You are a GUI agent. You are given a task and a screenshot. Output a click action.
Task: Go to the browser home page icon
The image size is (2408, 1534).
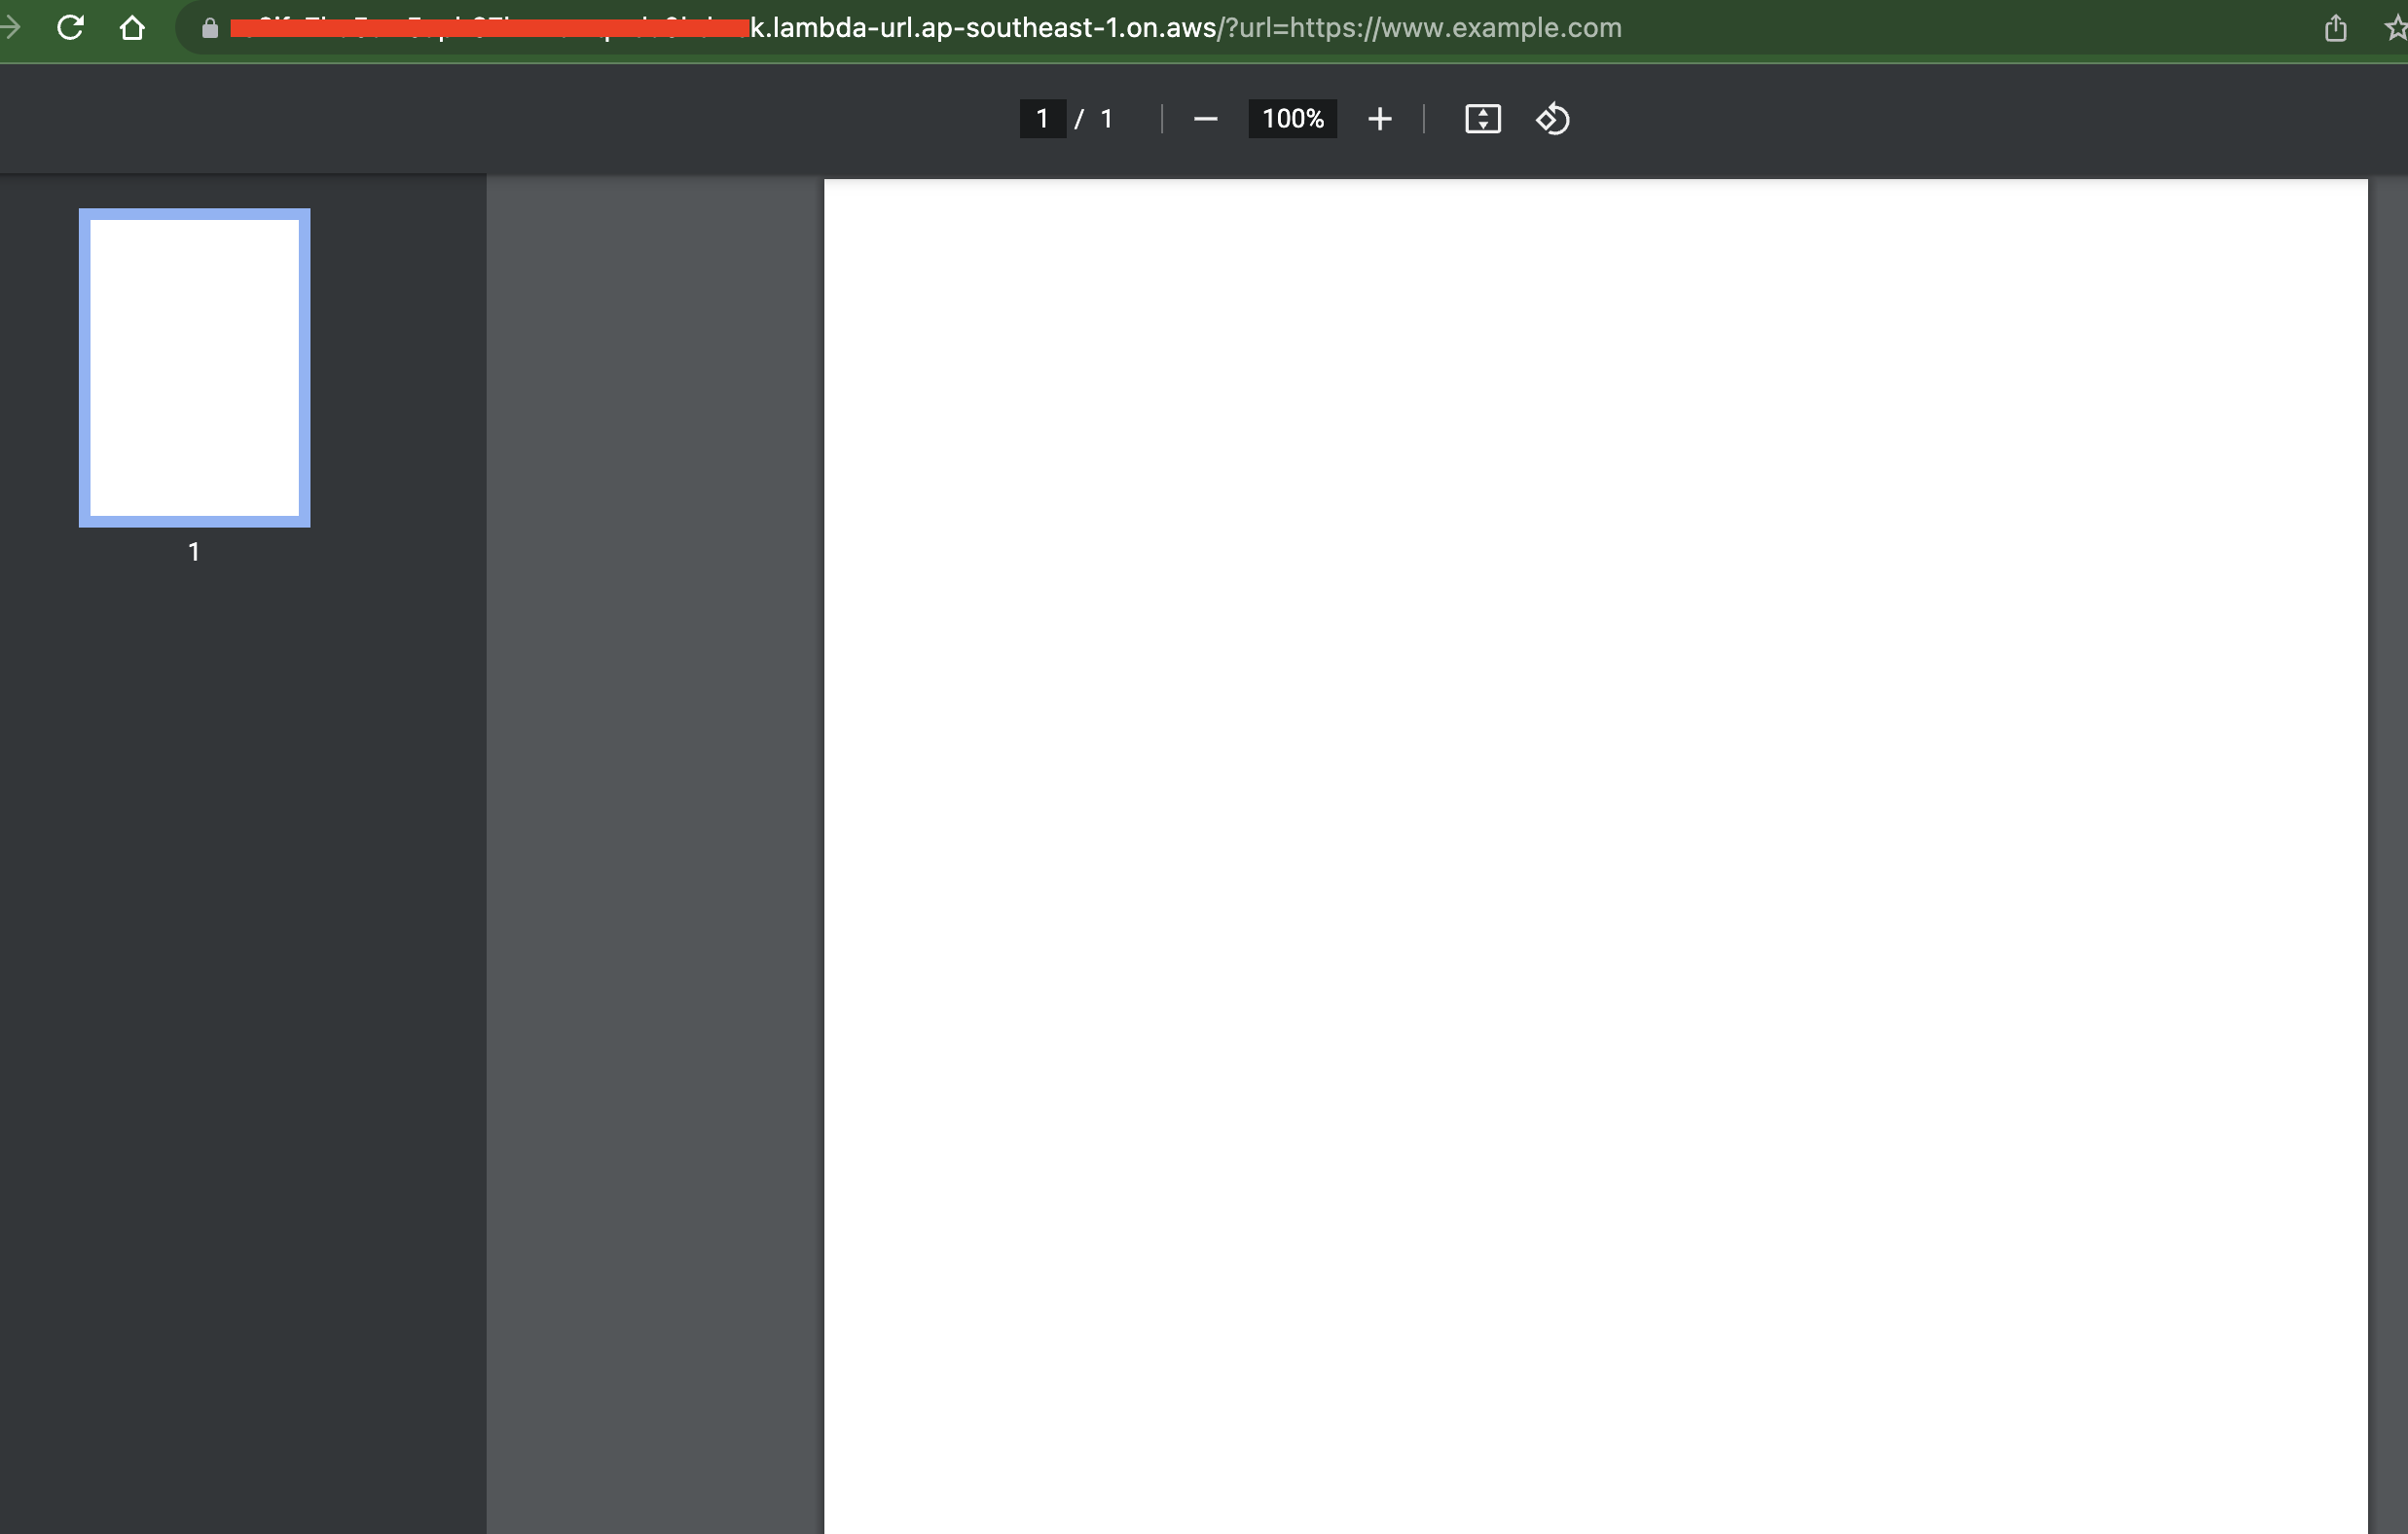[132, 27]
